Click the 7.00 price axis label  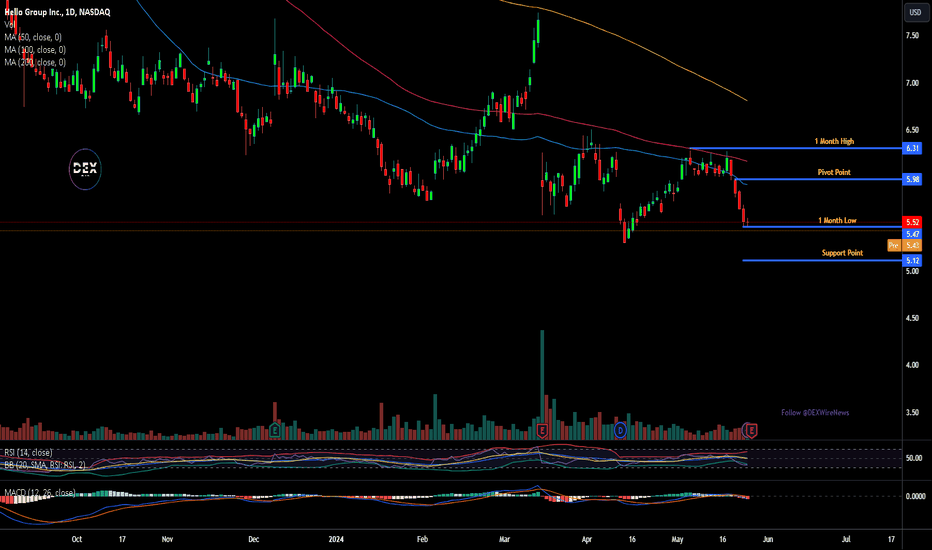912,83
